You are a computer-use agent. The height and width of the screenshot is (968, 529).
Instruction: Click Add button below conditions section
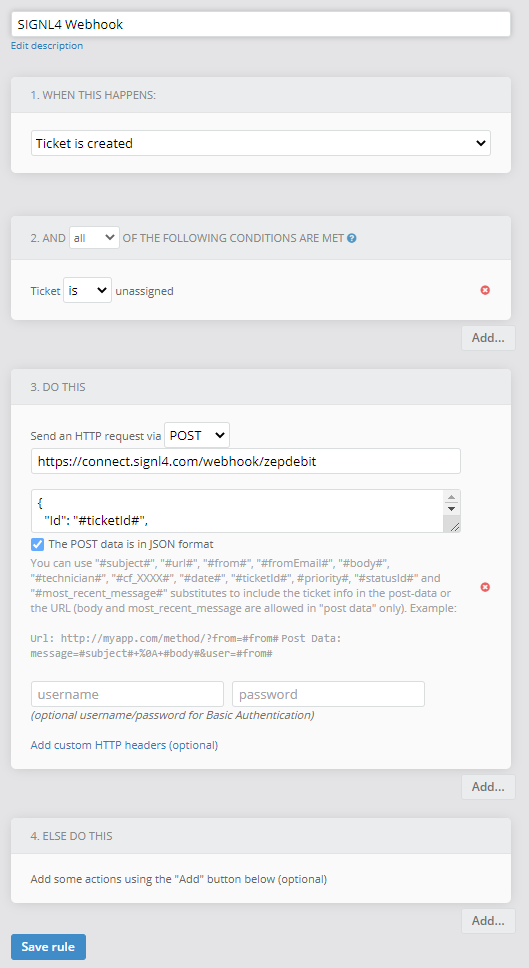(x=488, y=338)
